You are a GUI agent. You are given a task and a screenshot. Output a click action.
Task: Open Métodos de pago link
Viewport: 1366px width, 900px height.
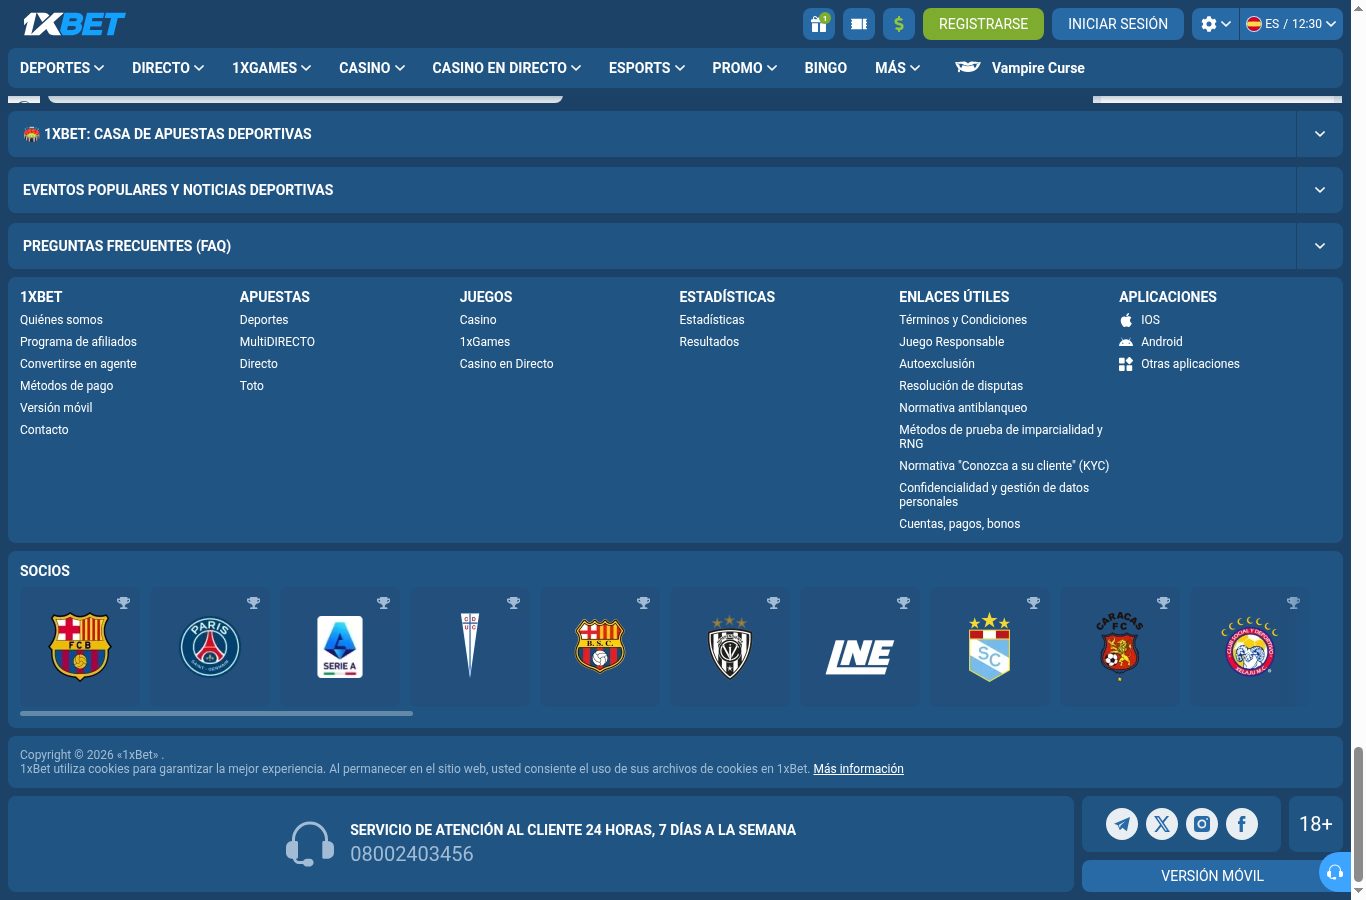[x=66, y=386]
